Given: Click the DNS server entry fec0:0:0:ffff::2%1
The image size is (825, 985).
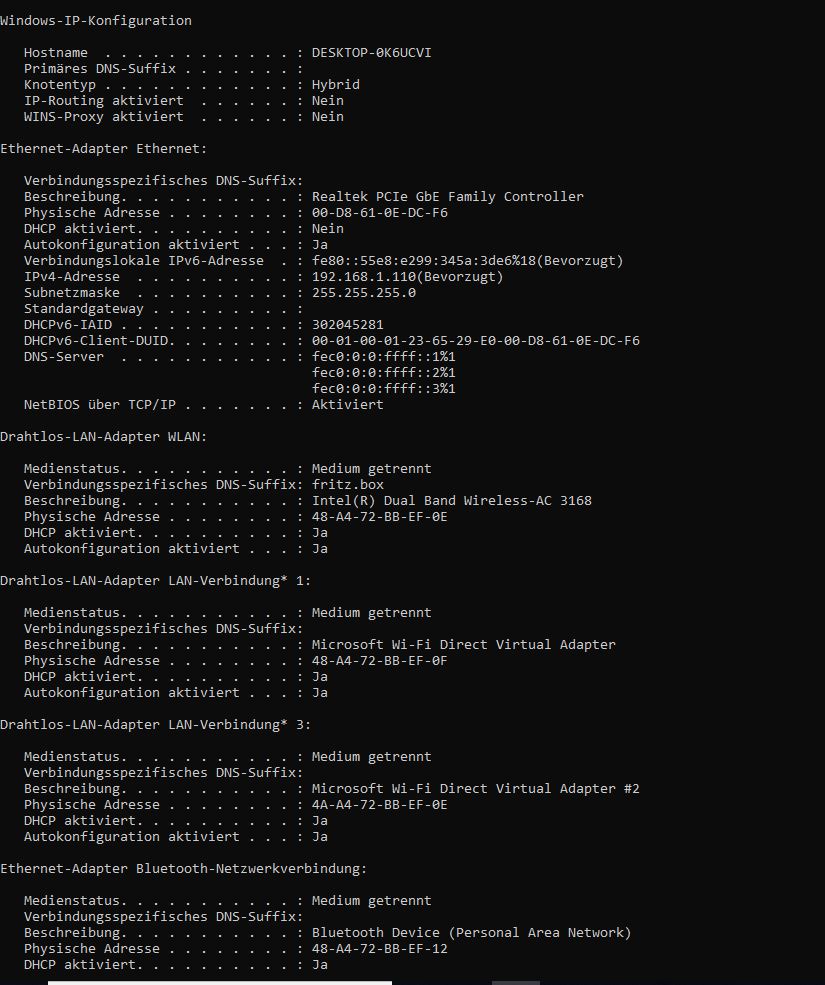Looking at the screenshot, I should tap(383, 373).
